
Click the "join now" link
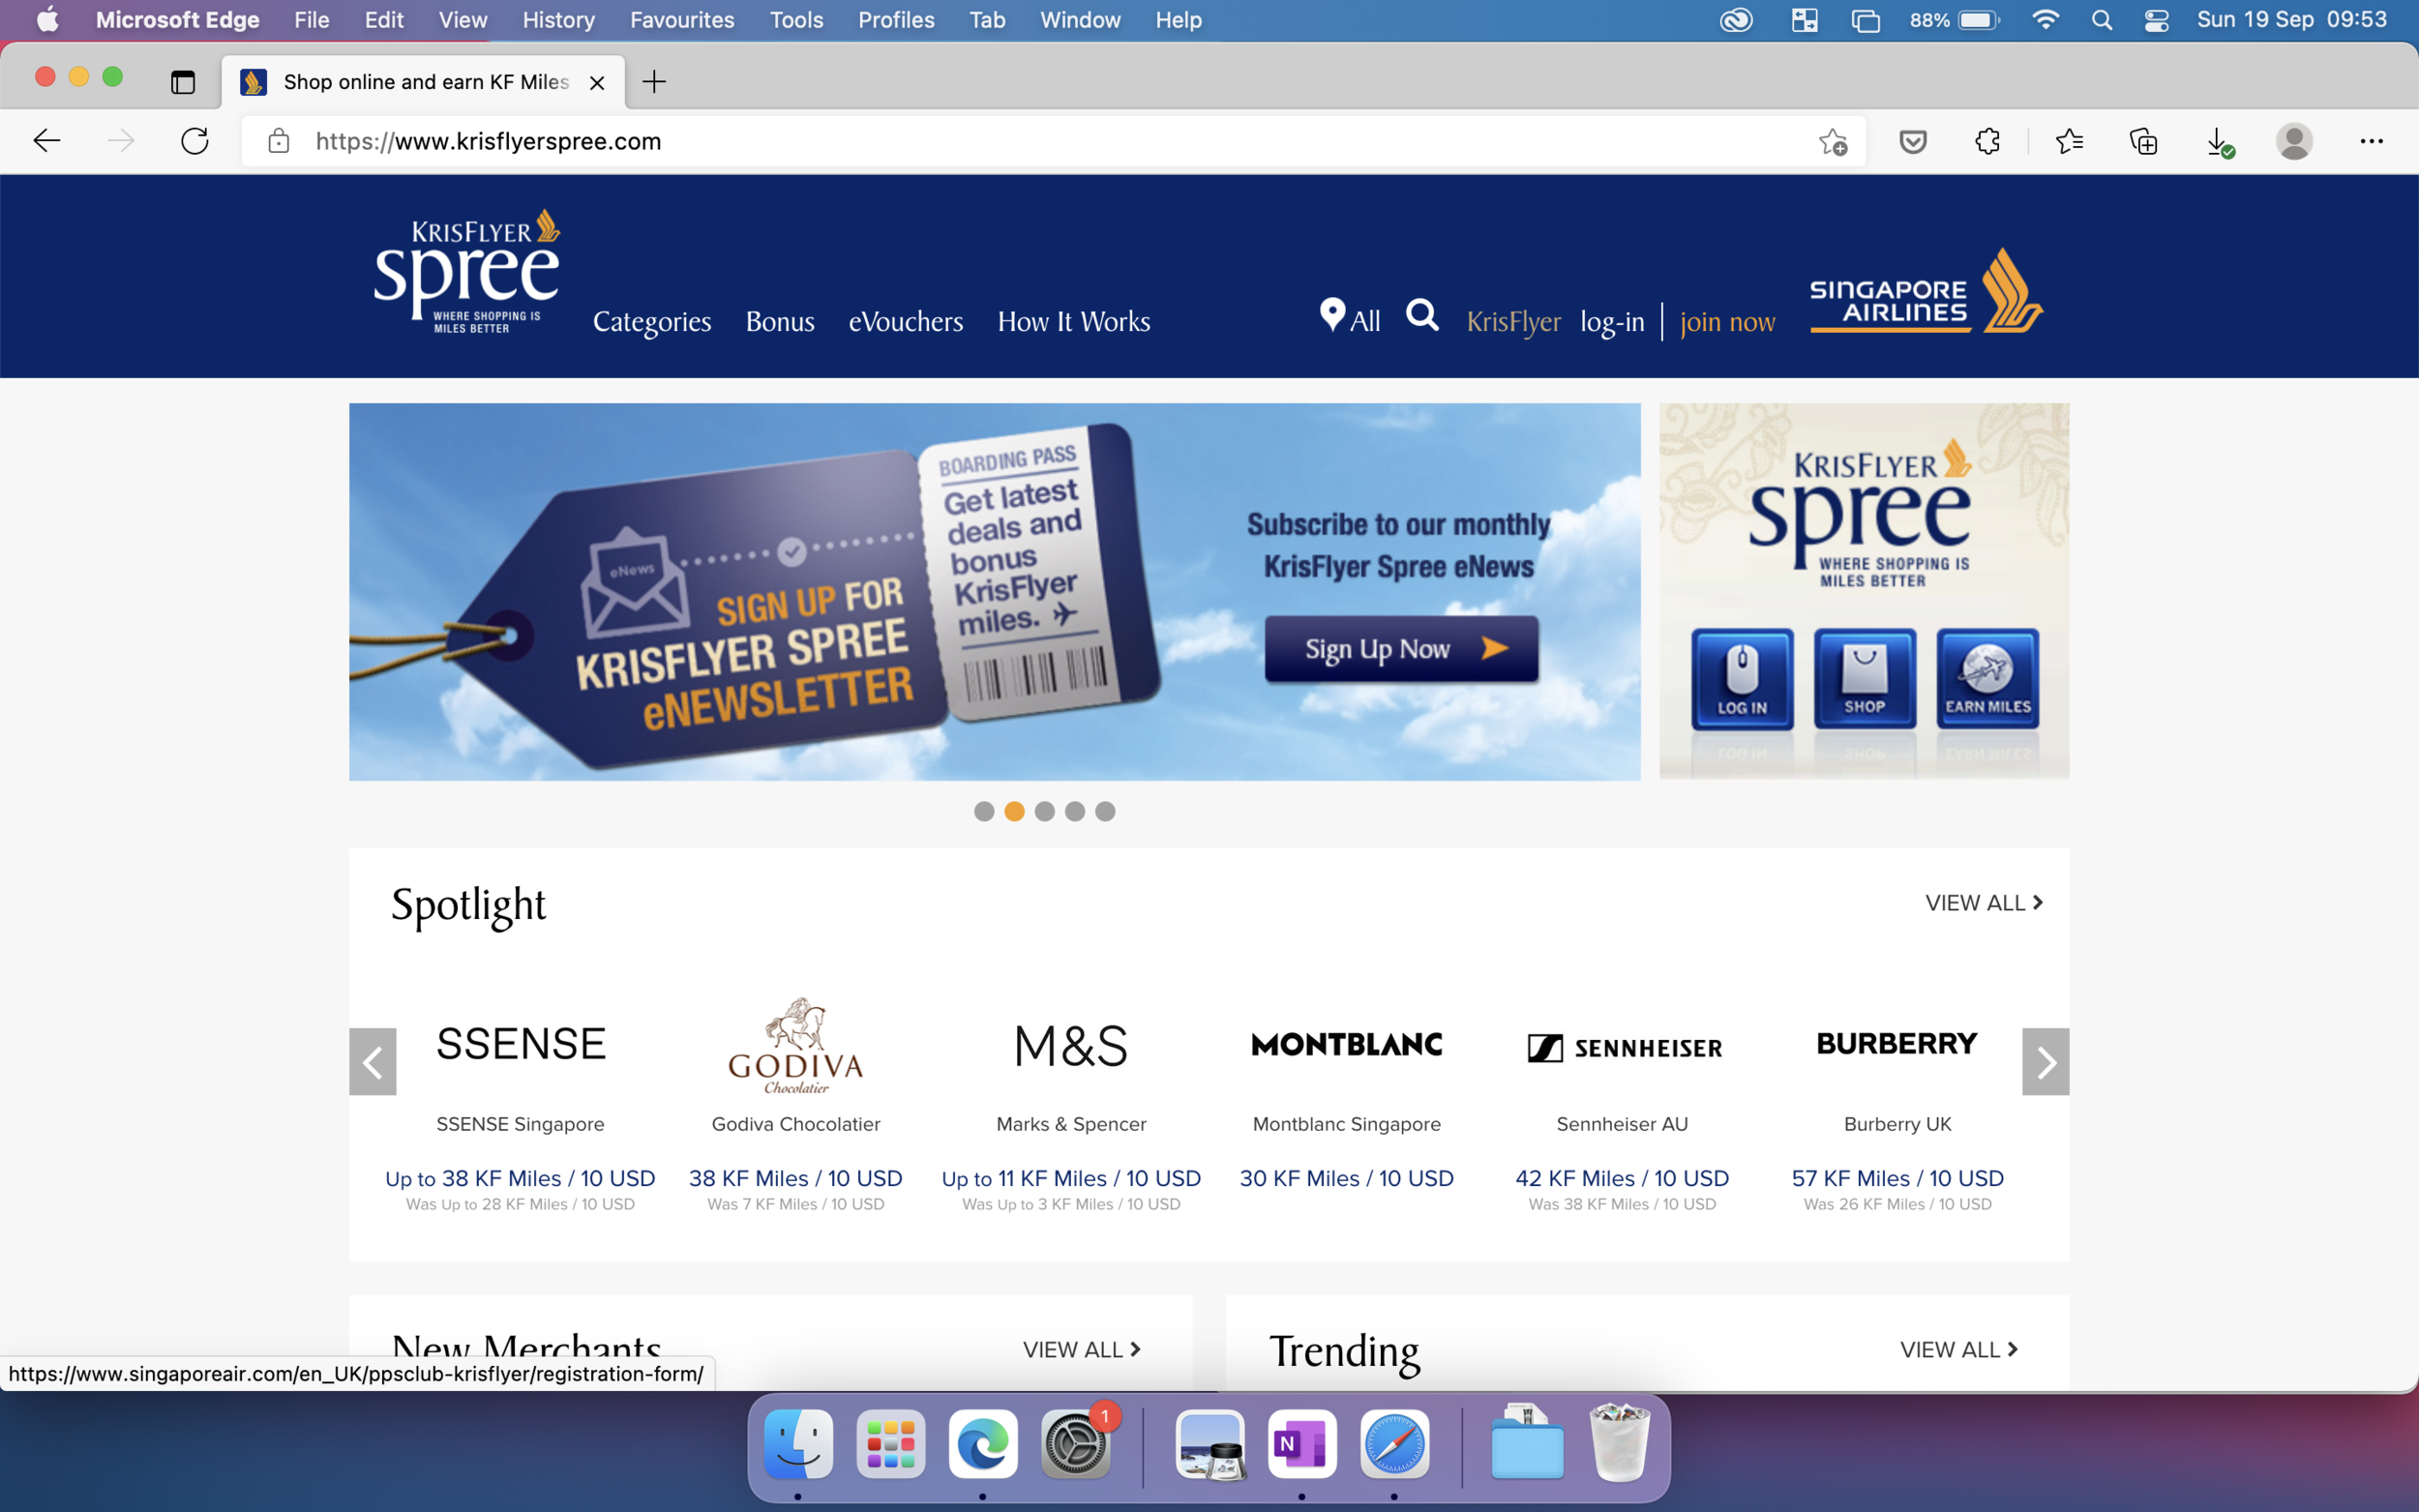click(1727, 321)
